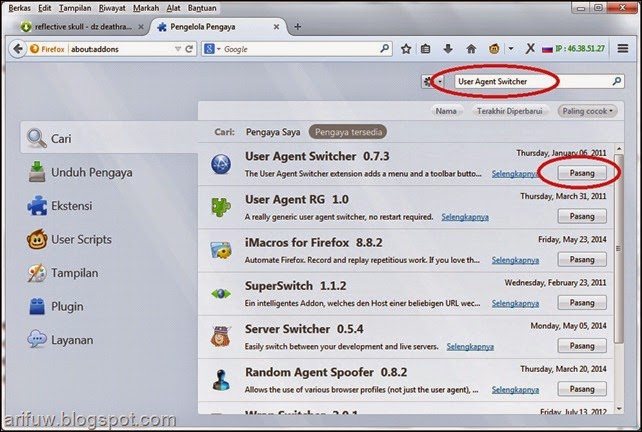Screen dimensions: 642x432
Task: Click the User Agent Switcher globe icon
Action: pyautogui.click(x=221, y=164)
